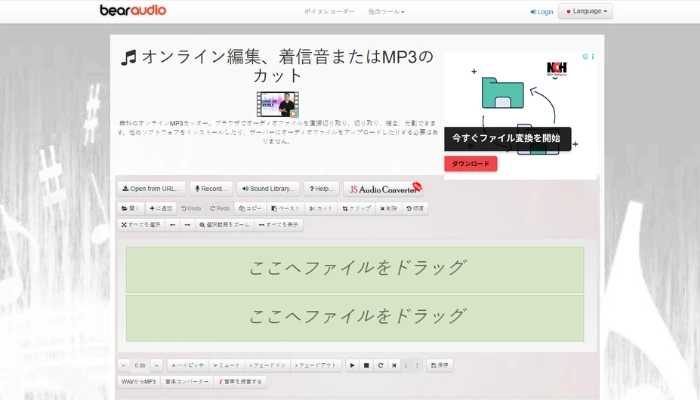
Task: Show all audio with the すべてを表示 button
Action: click(x=279, y=225)
